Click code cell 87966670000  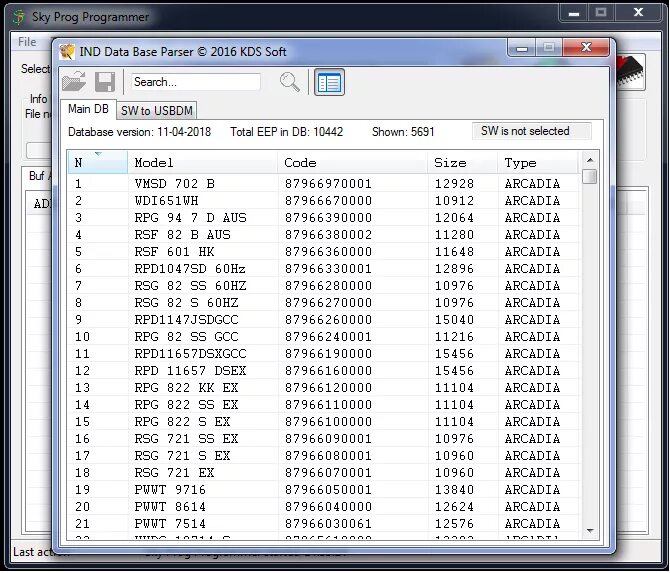pos(328,201)
